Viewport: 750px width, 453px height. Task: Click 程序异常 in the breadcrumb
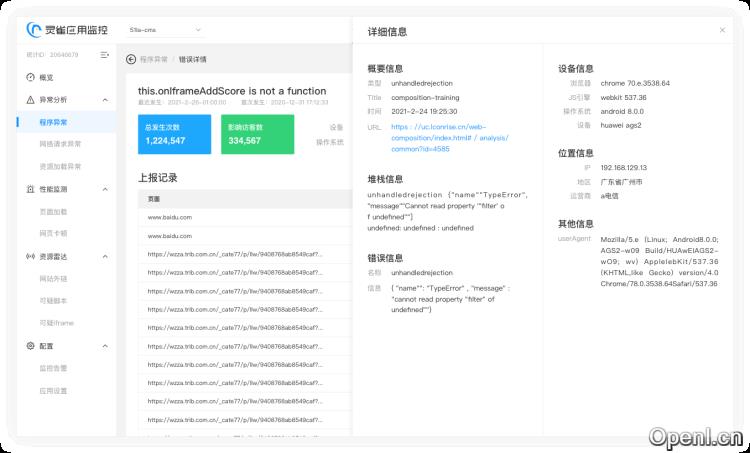pos(154,59)
